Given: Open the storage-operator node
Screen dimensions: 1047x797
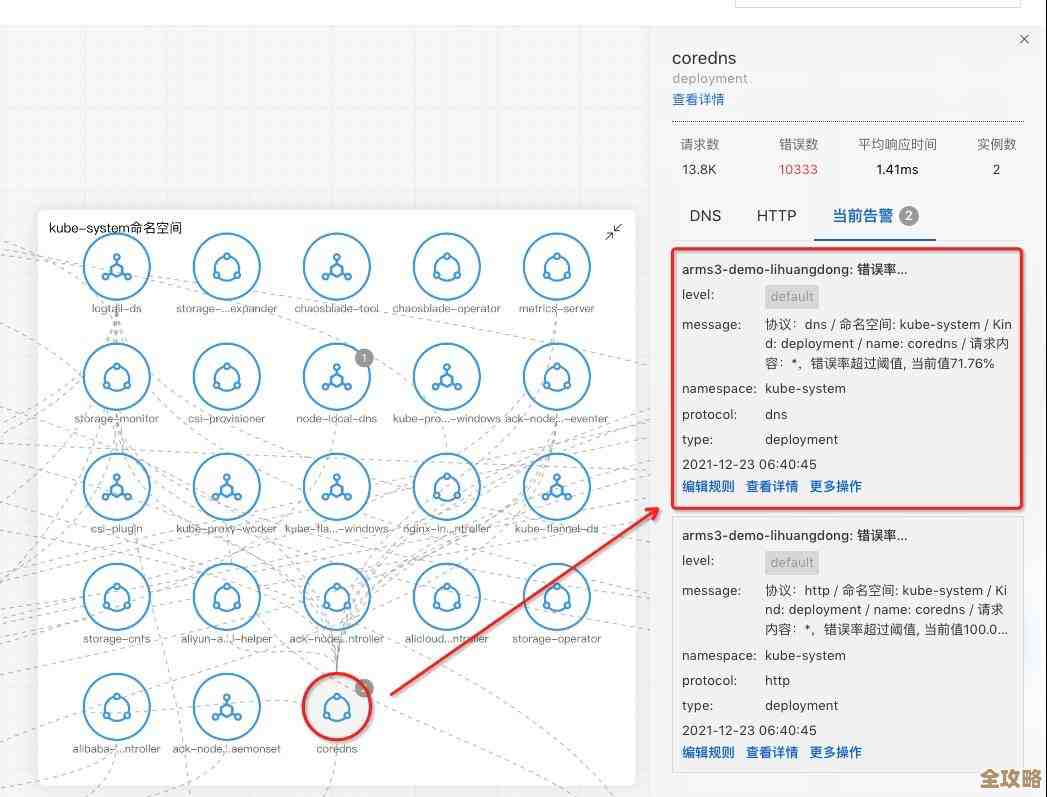Looking at the screenshot, I should point(556,597).
